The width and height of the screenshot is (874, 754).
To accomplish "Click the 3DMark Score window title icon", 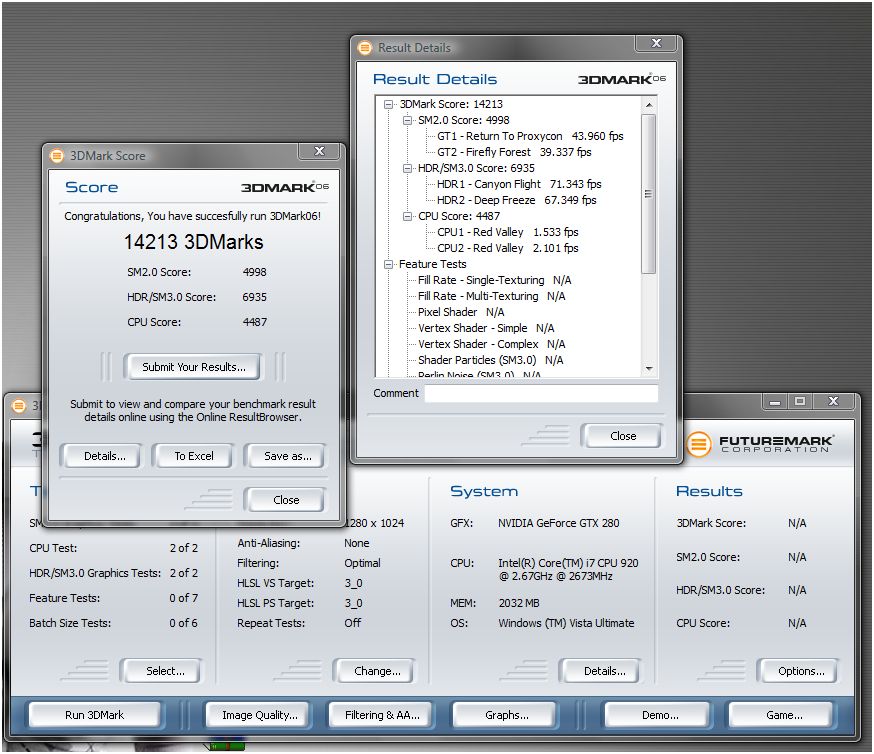I will pyautogui.click(x=57, y=155).
